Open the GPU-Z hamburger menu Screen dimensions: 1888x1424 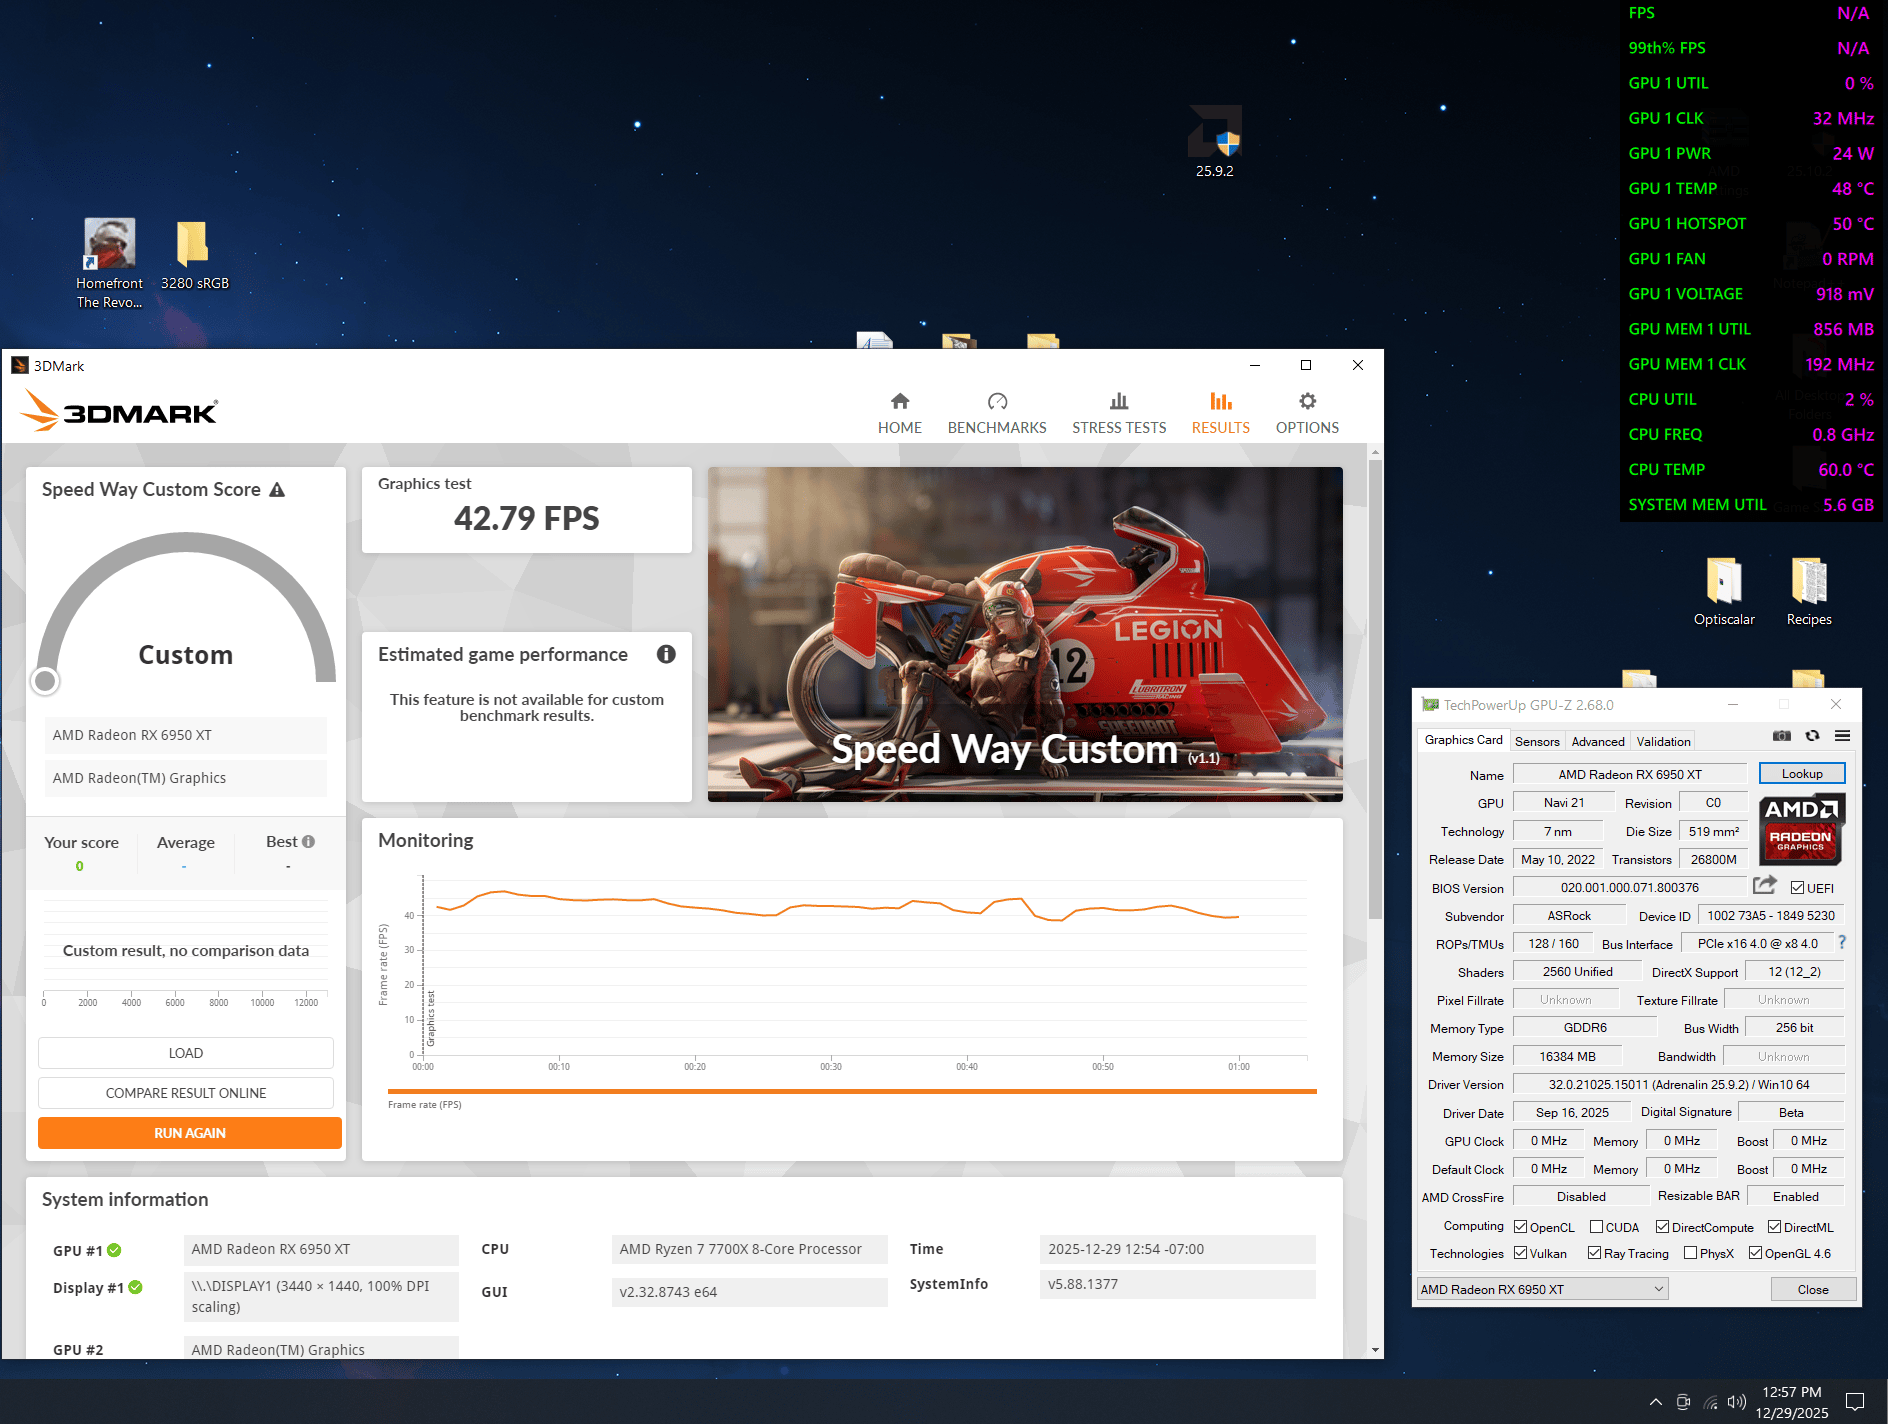(x=1842, y=736)
